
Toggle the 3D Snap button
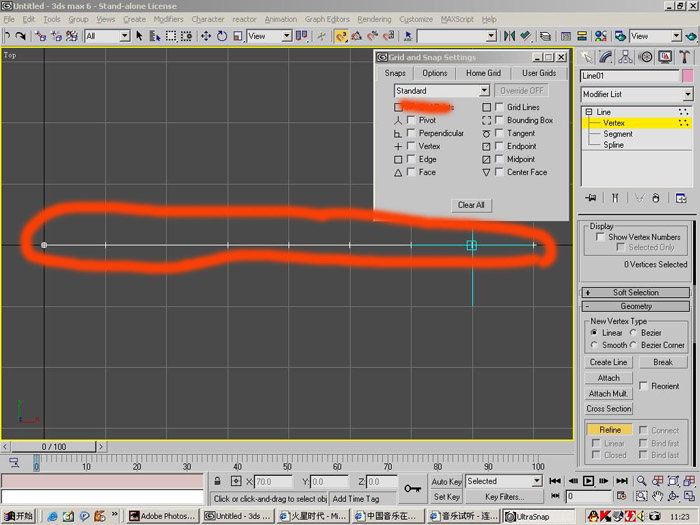(341, 36)
